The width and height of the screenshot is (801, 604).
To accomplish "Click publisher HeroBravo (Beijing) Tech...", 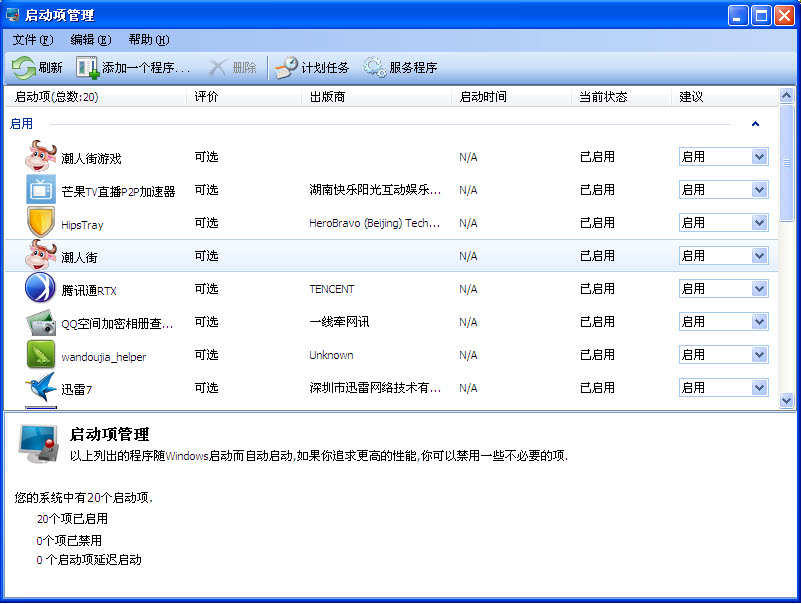I will pos(374,223).
